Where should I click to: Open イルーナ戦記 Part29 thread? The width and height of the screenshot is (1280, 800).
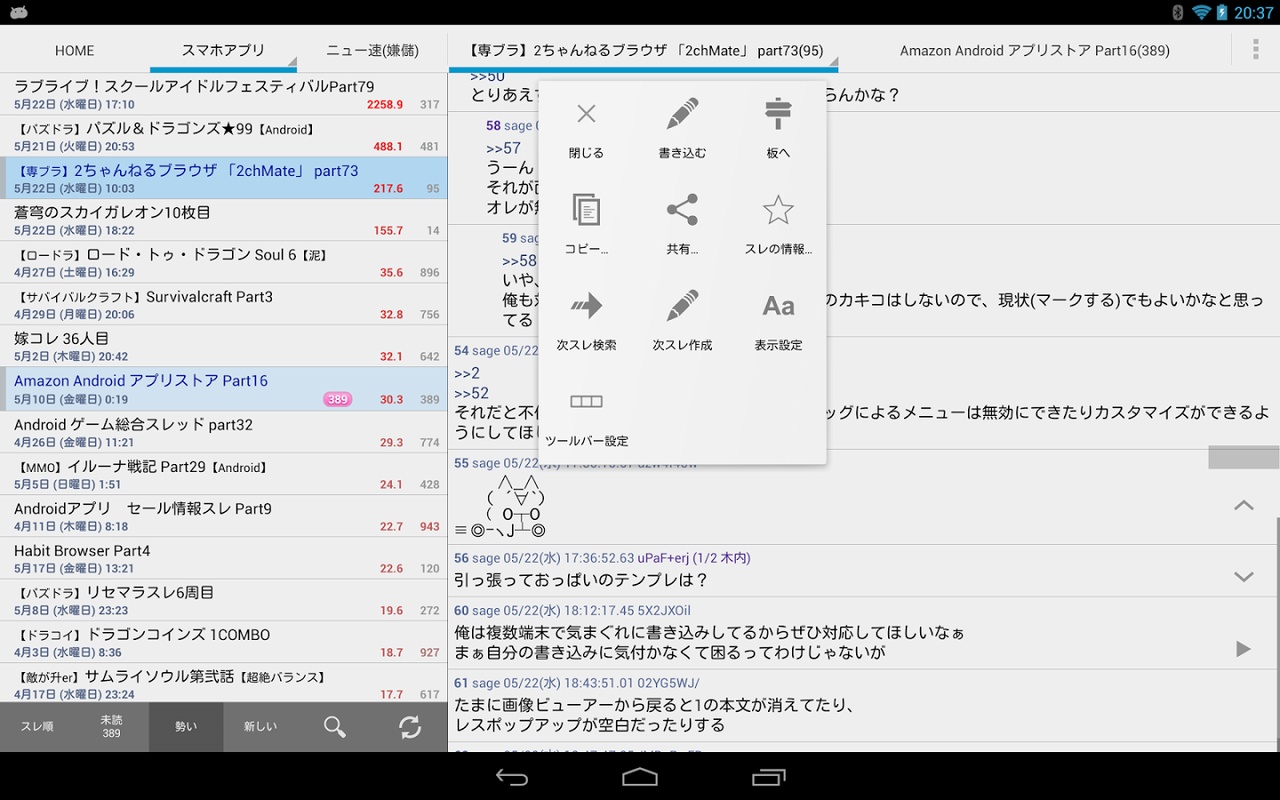point(224,474)
